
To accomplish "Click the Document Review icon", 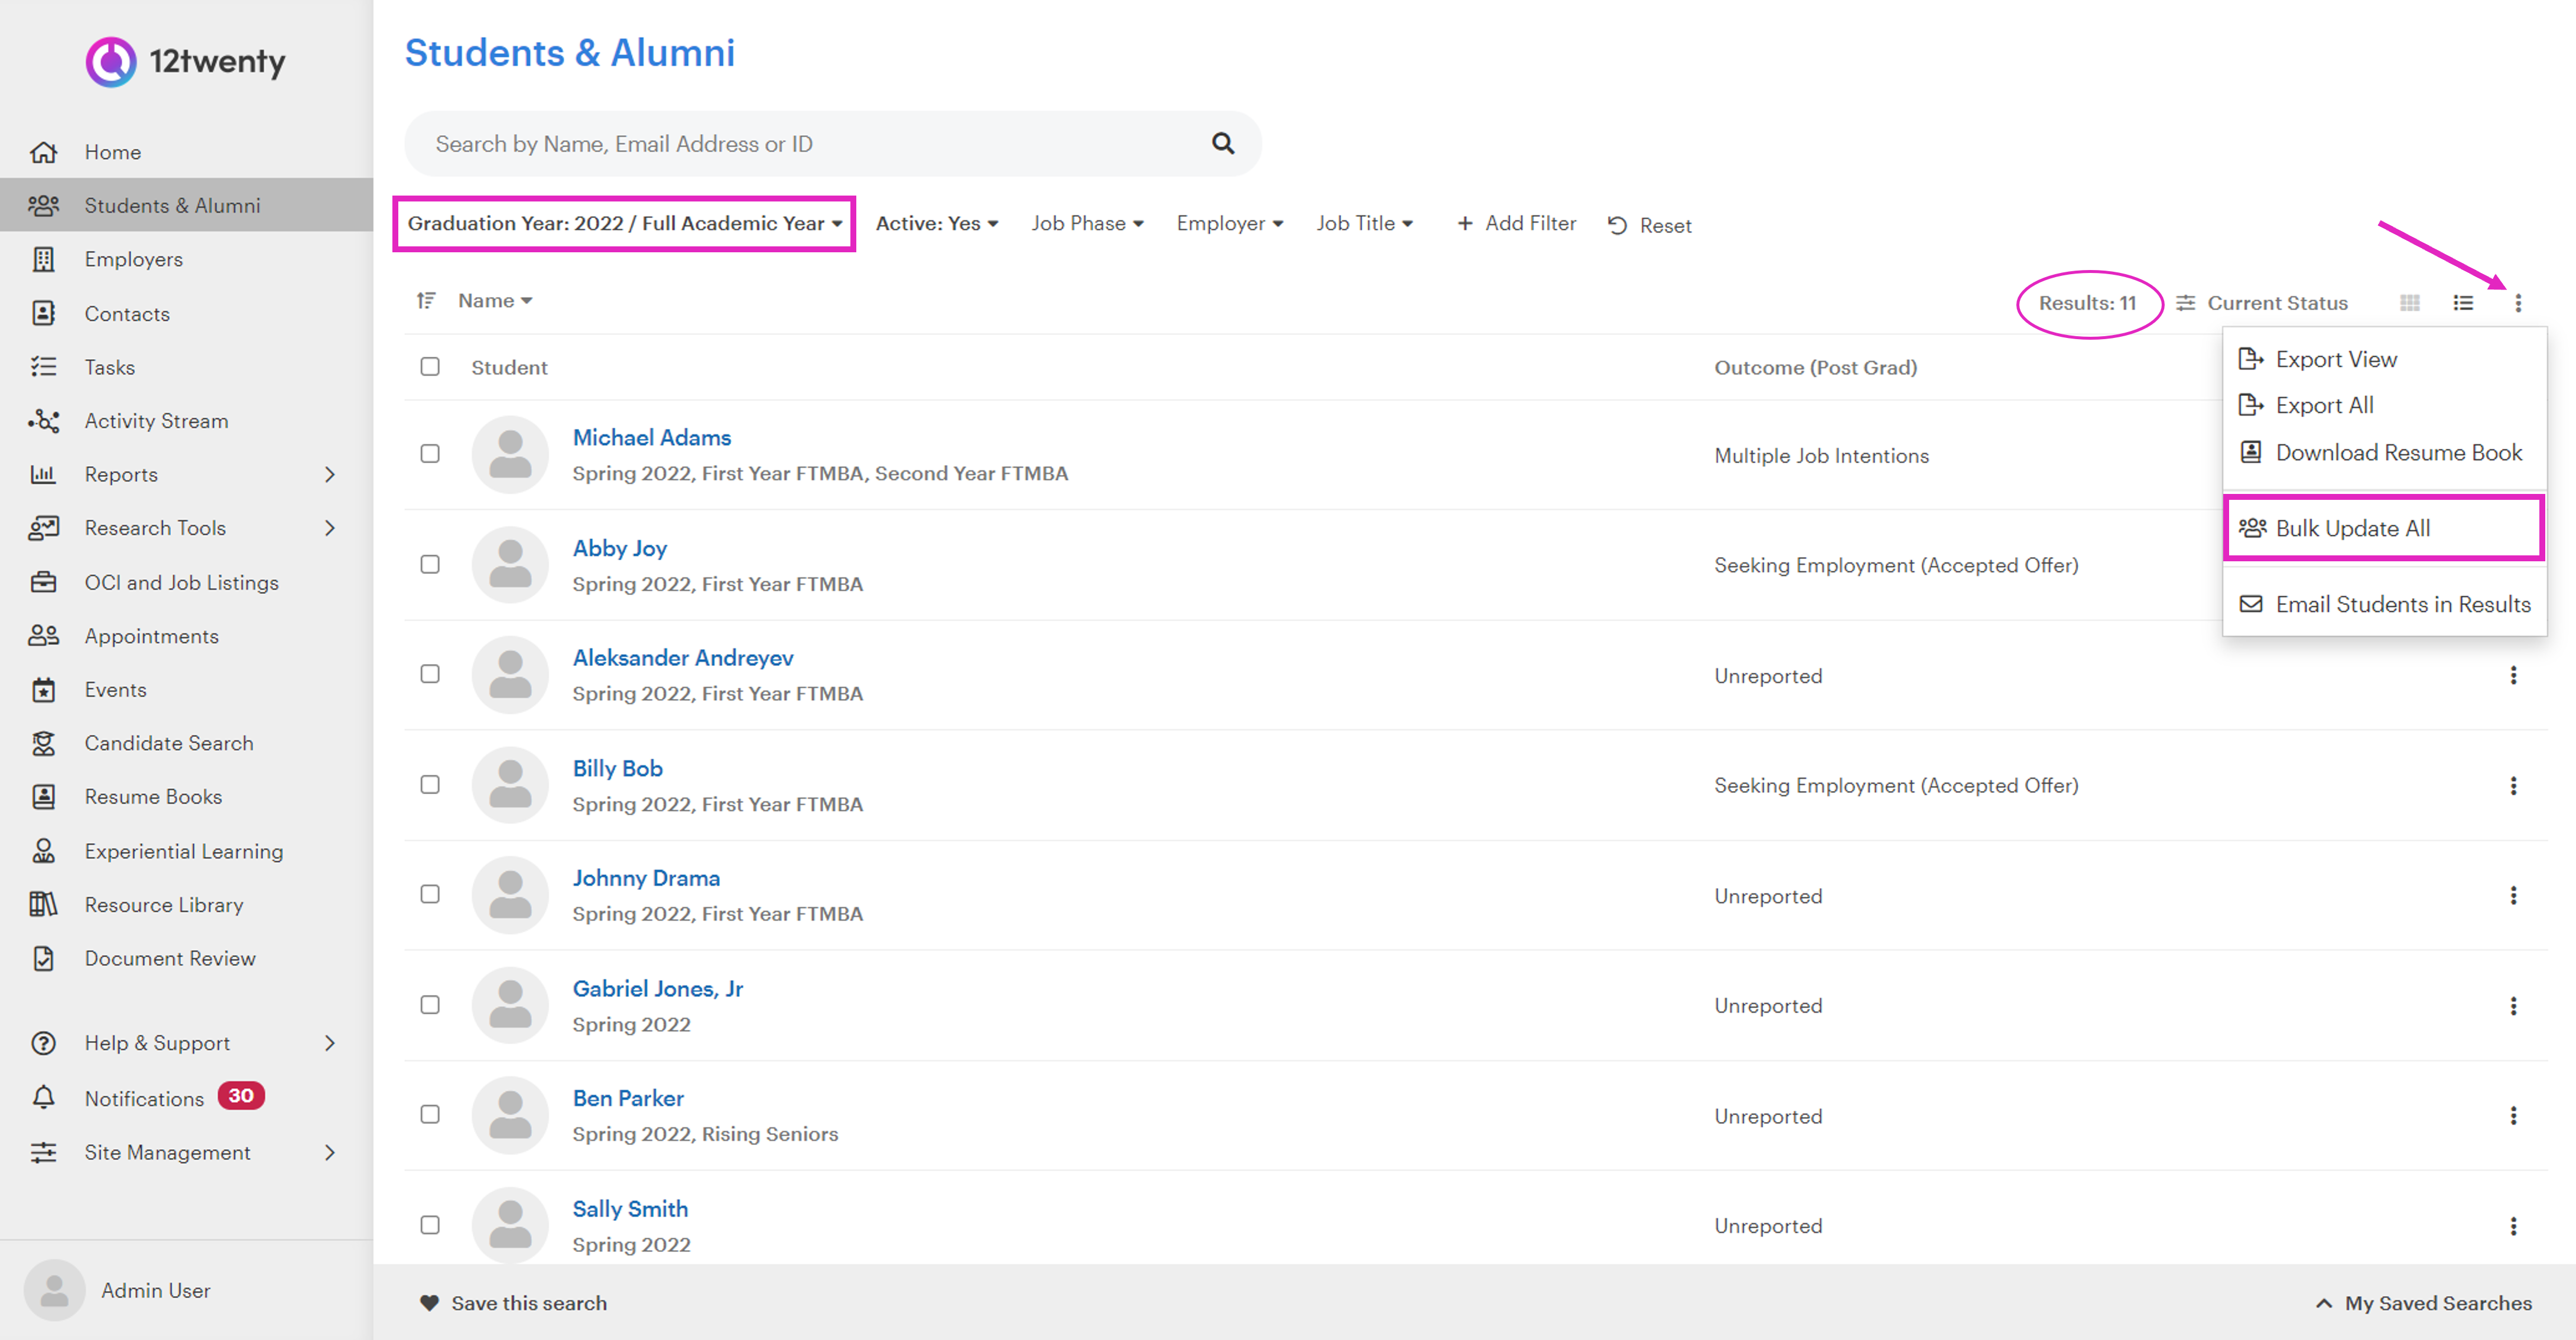I will point(43,958).
